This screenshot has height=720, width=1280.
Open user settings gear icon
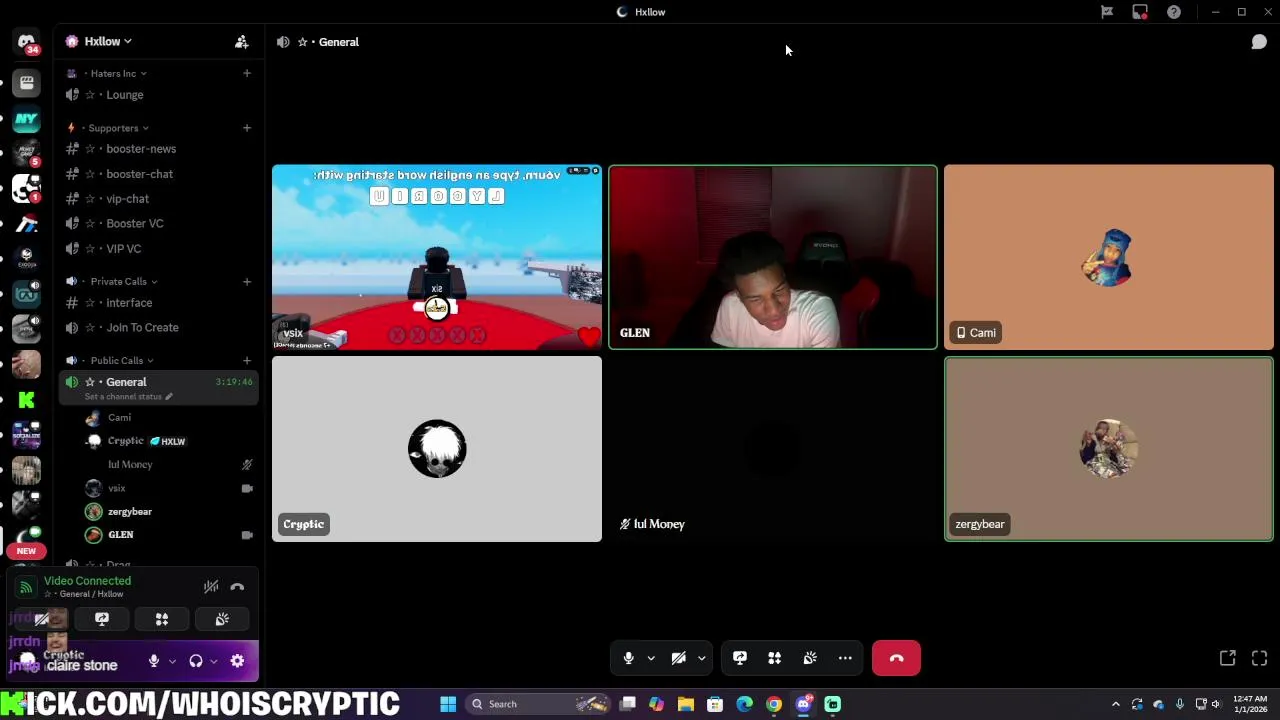237,661
